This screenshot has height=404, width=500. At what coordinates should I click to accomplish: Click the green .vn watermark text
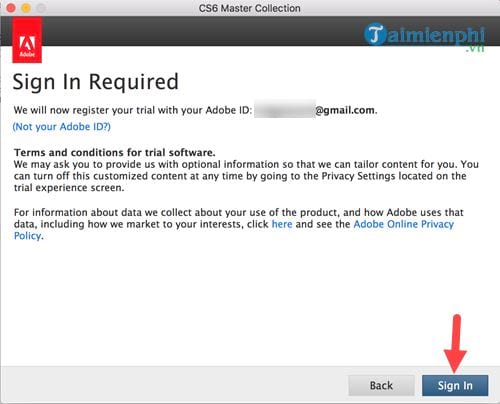click(475, 49)
